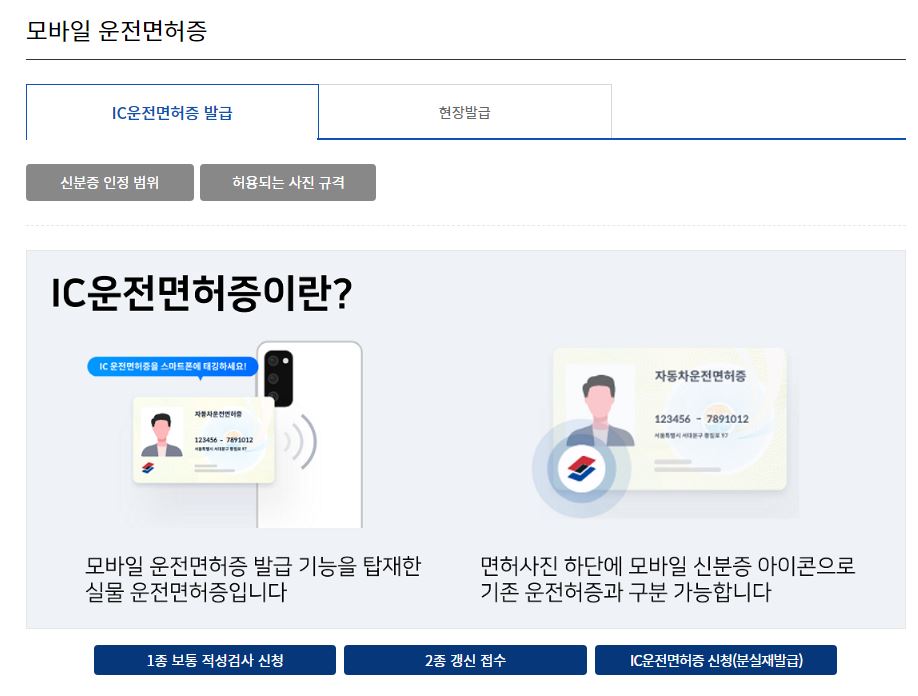Click the large mobile ID logo icon
Screen dimensions: 918x696
(x=581, y=468)
